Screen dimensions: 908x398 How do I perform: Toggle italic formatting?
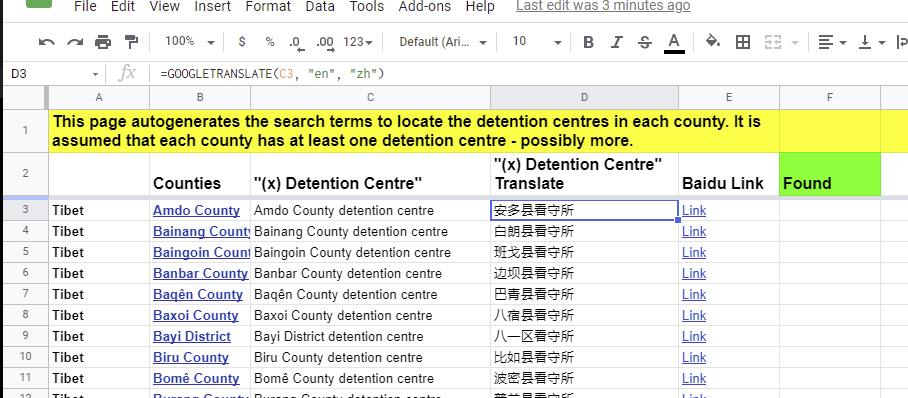coord(617,42)
